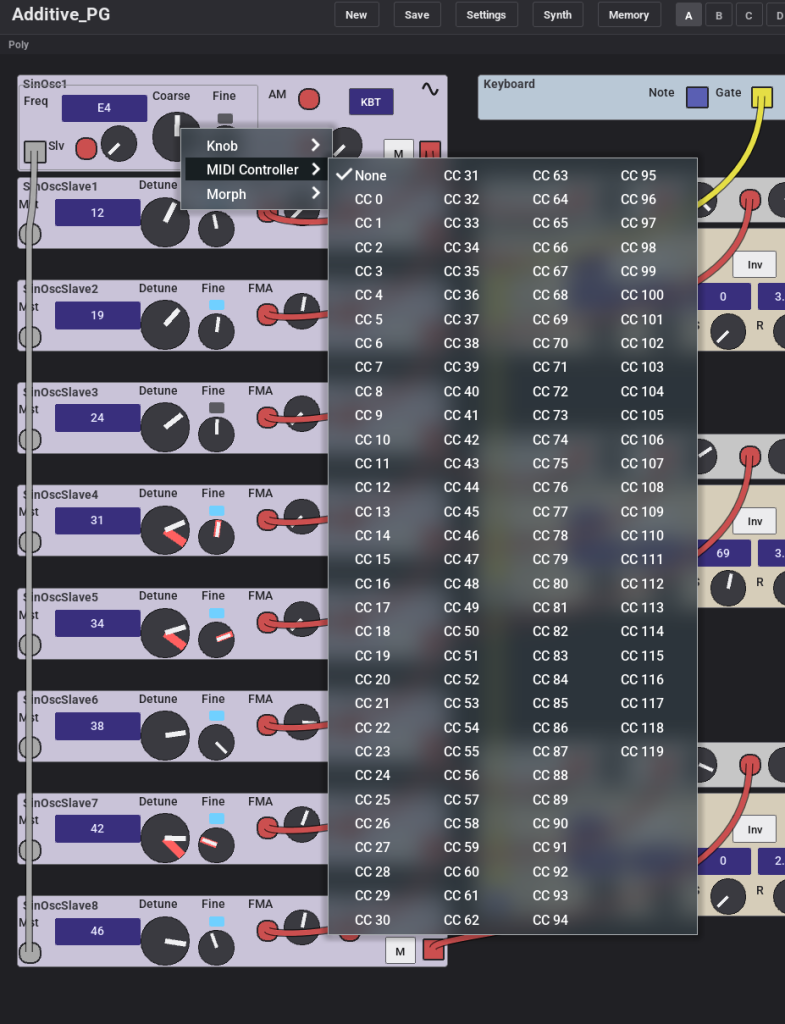Pick CC 74 from the controller list
Image resolution: width=785 pixels, height=1024 pixels.
(550, 440)
